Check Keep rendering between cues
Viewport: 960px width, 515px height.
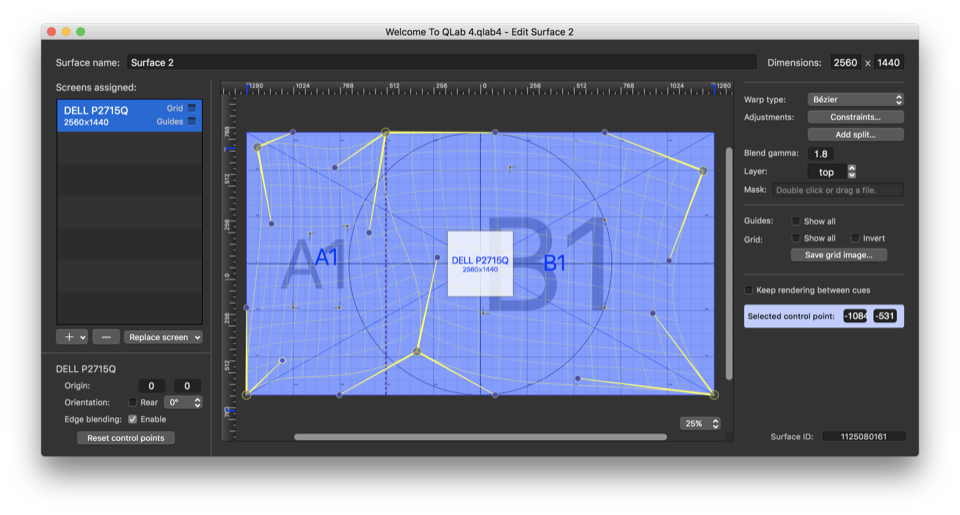pyautogui.click(x=749, y=290)
